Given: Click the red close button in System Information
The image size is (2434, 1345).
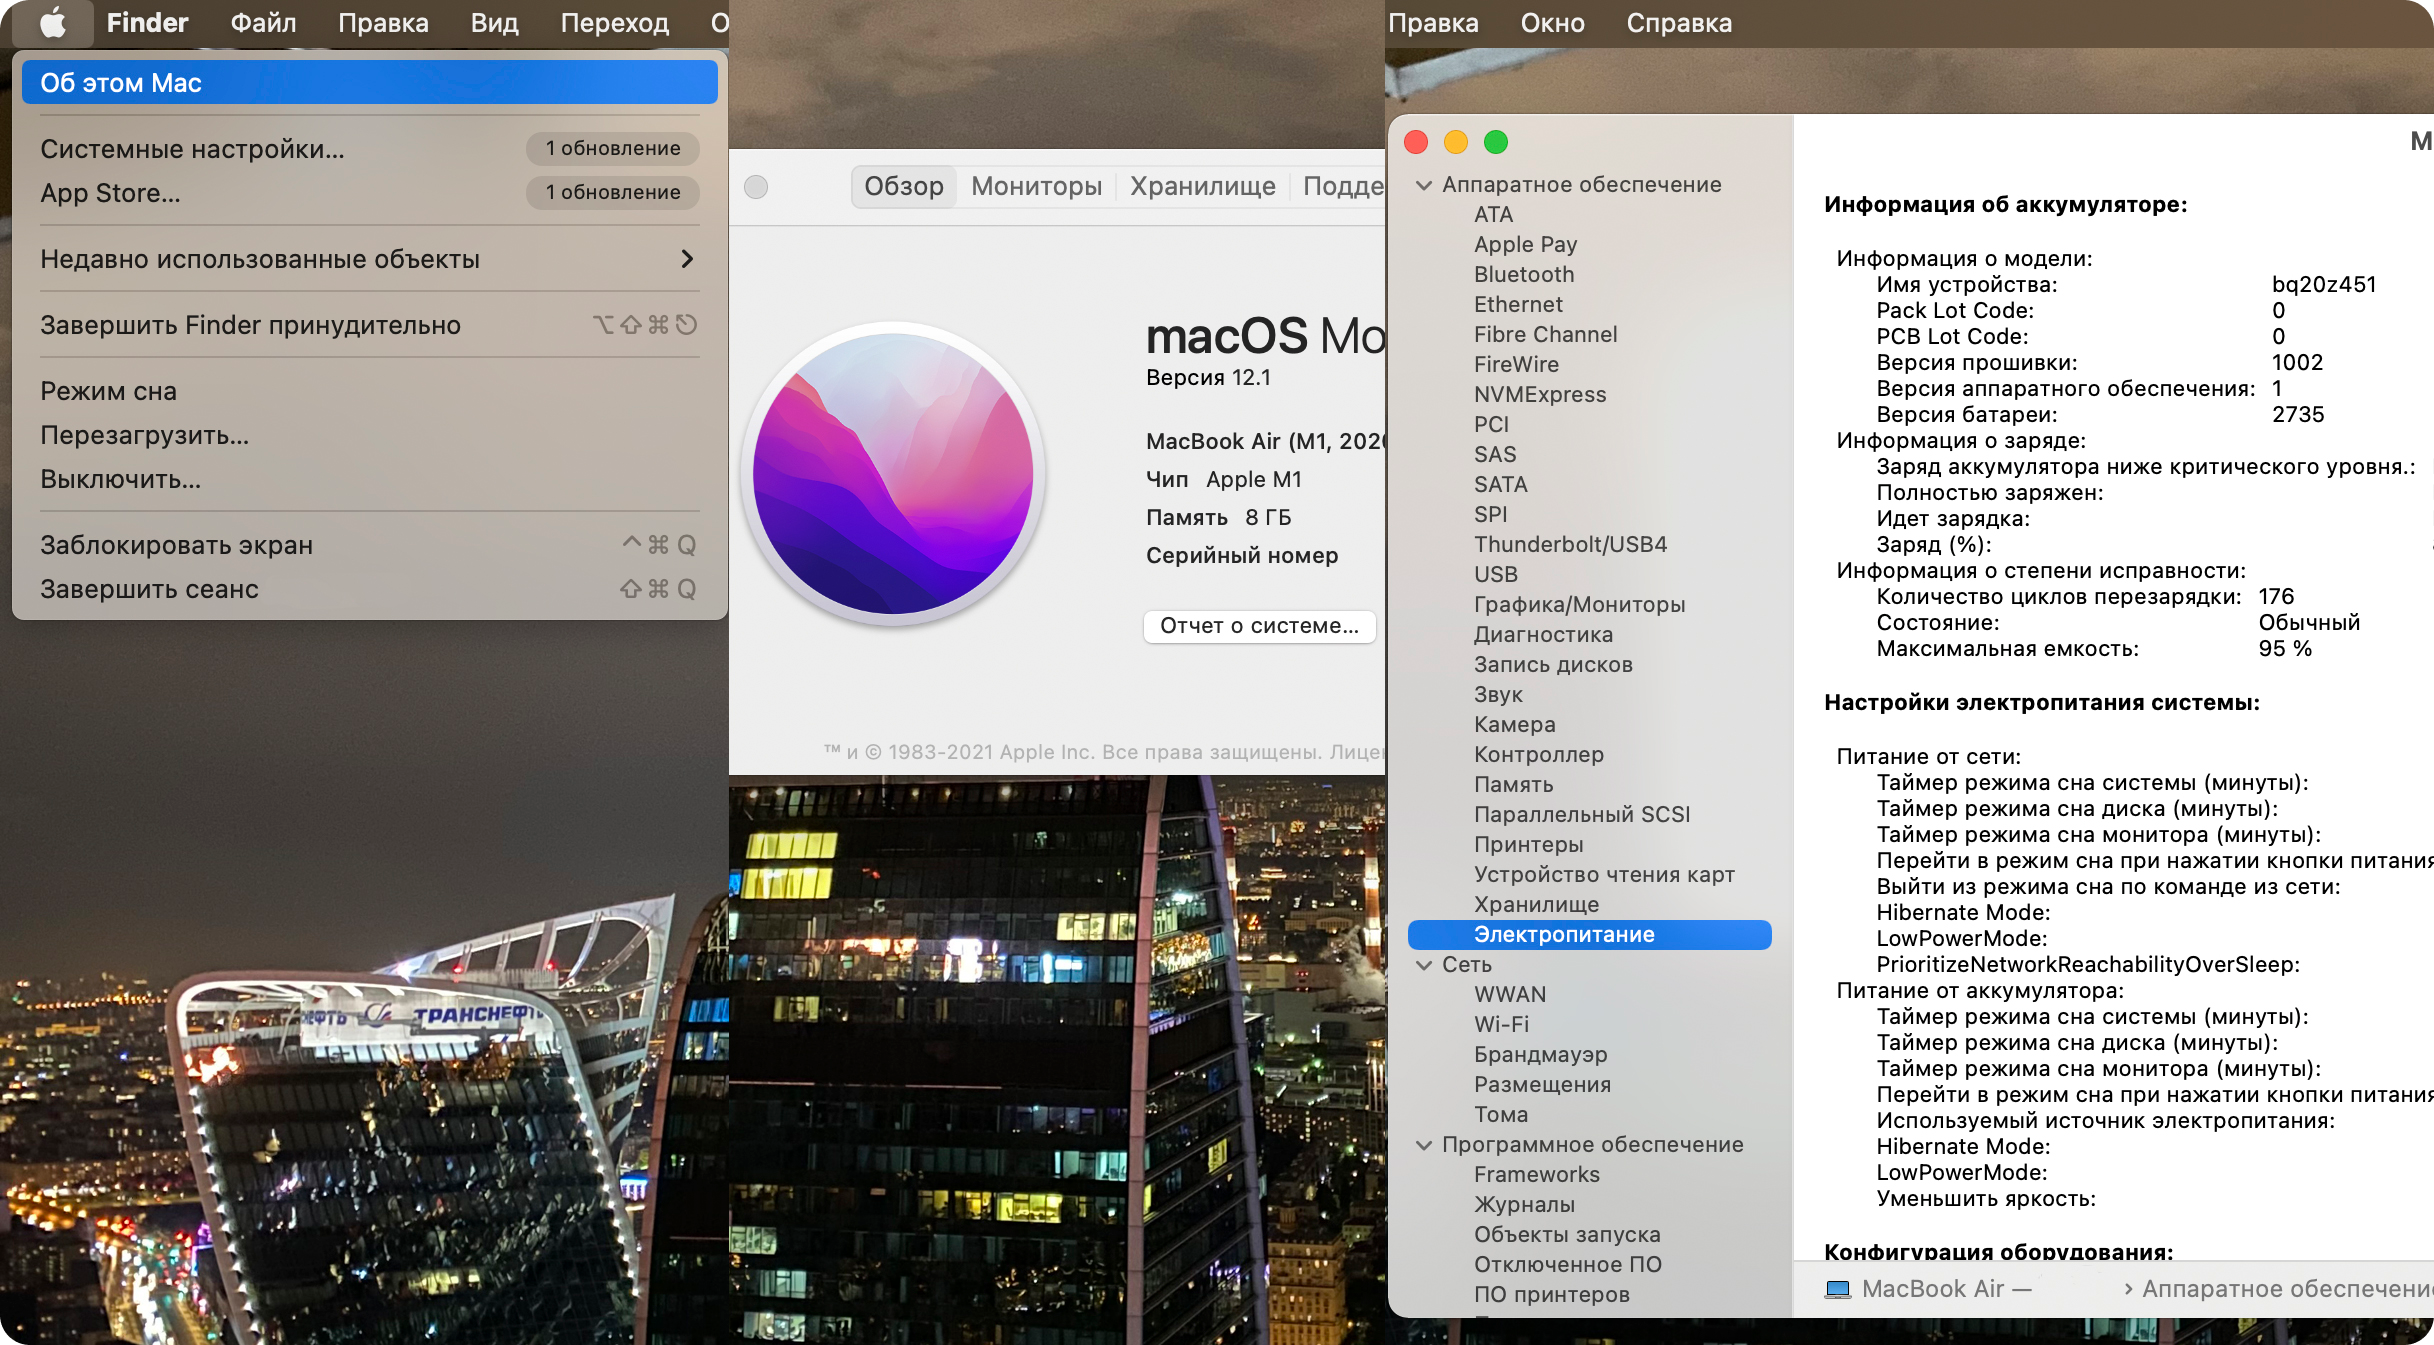Looking at the screenshot, I should (x=1416, y=142).
